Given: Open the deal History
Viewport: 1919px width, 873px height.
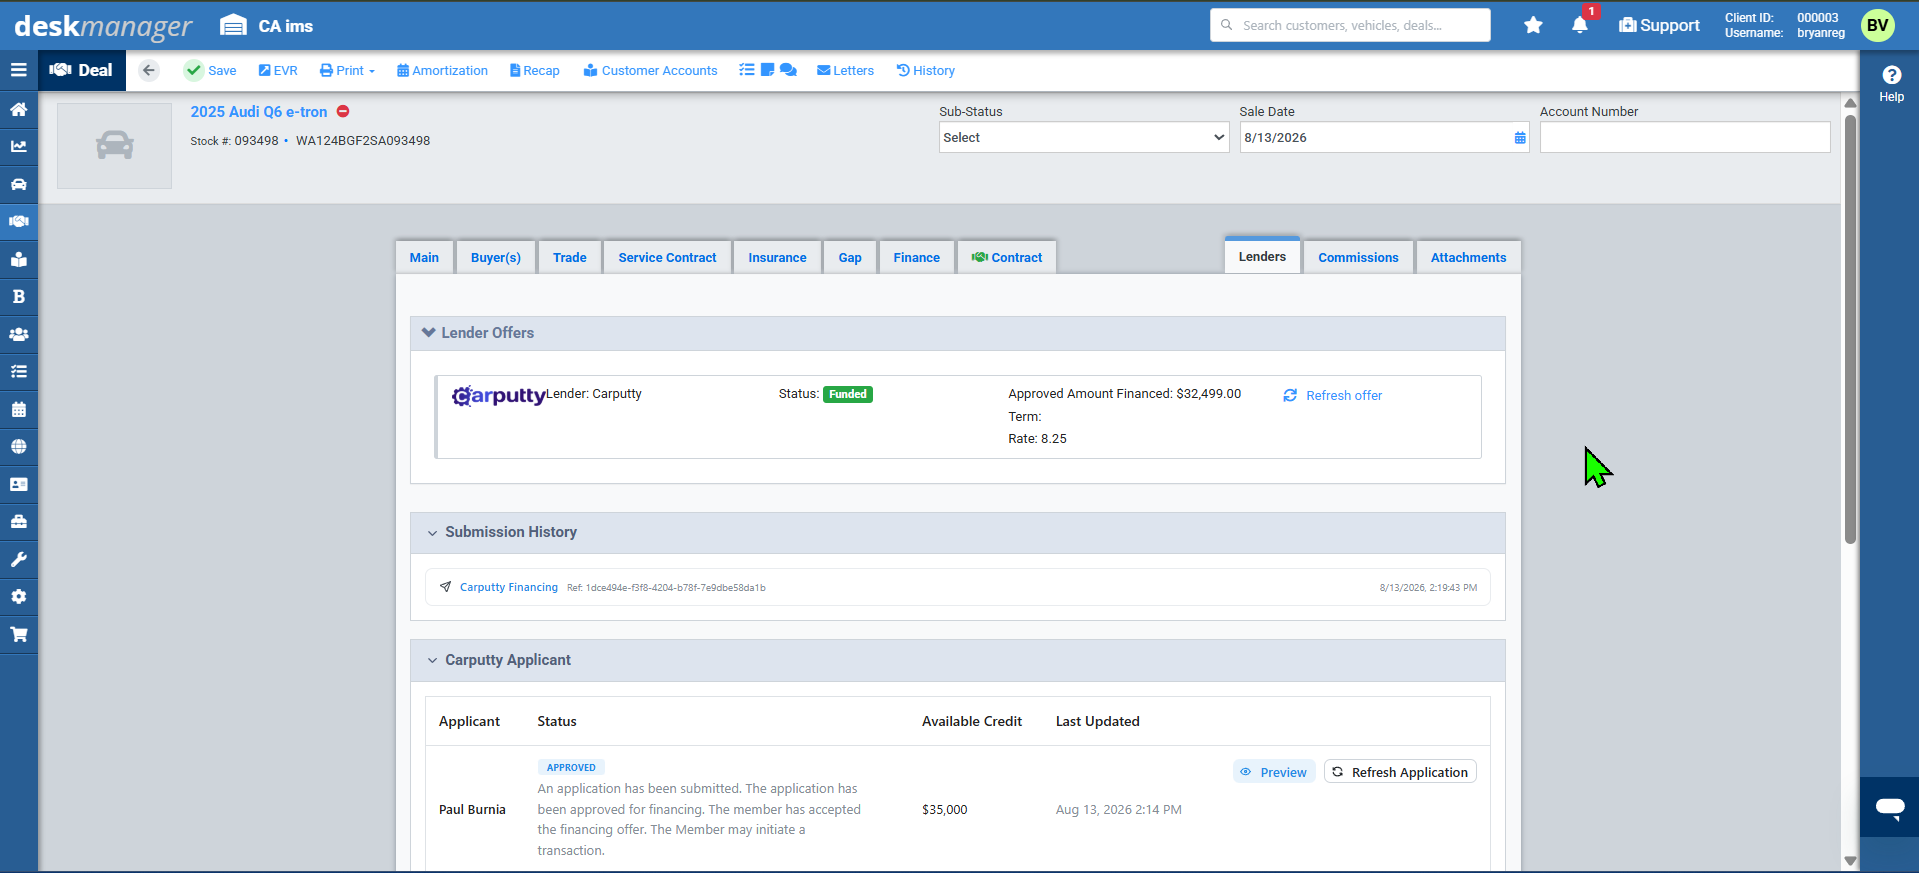Looking at the screenshot, I should pos(925,70).
